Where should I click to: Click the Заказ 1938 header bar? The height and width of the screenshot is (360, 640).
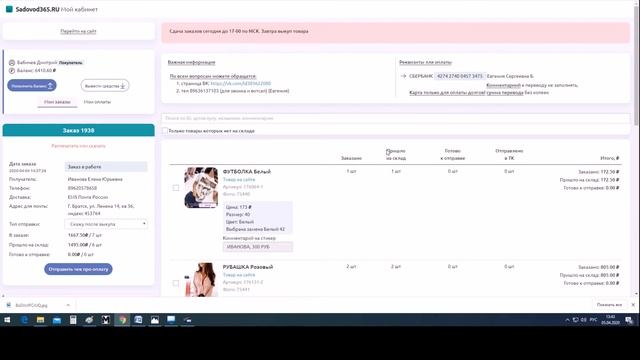(78, 130)
